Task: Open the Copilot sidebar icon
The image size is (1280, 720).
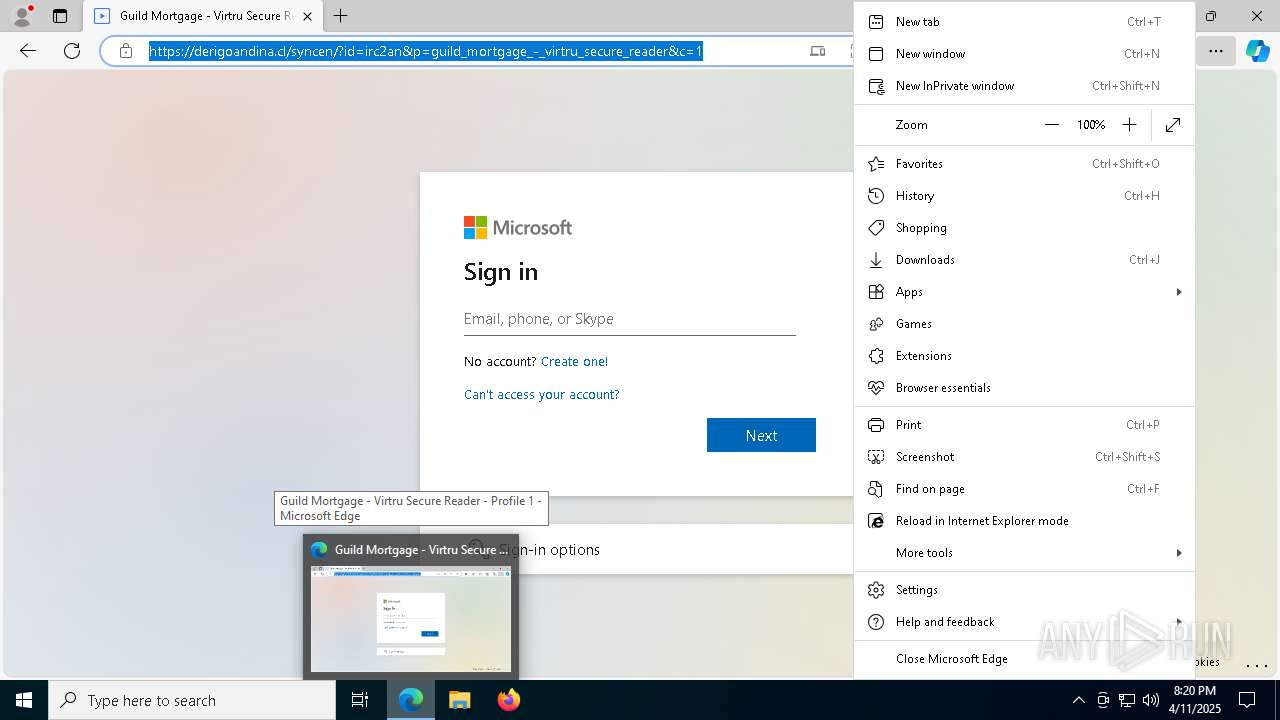Action: [1257, 51]
